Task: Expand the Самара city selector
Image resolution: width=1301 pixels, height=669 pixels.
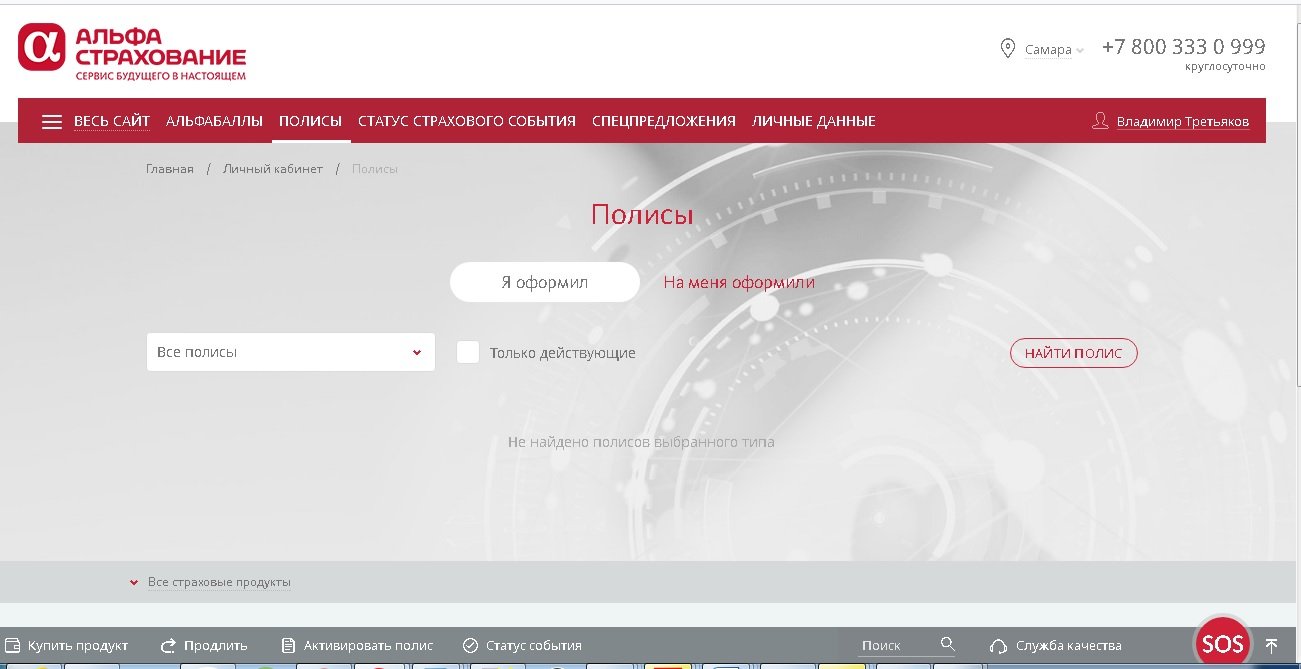Action: point(1054,50)
